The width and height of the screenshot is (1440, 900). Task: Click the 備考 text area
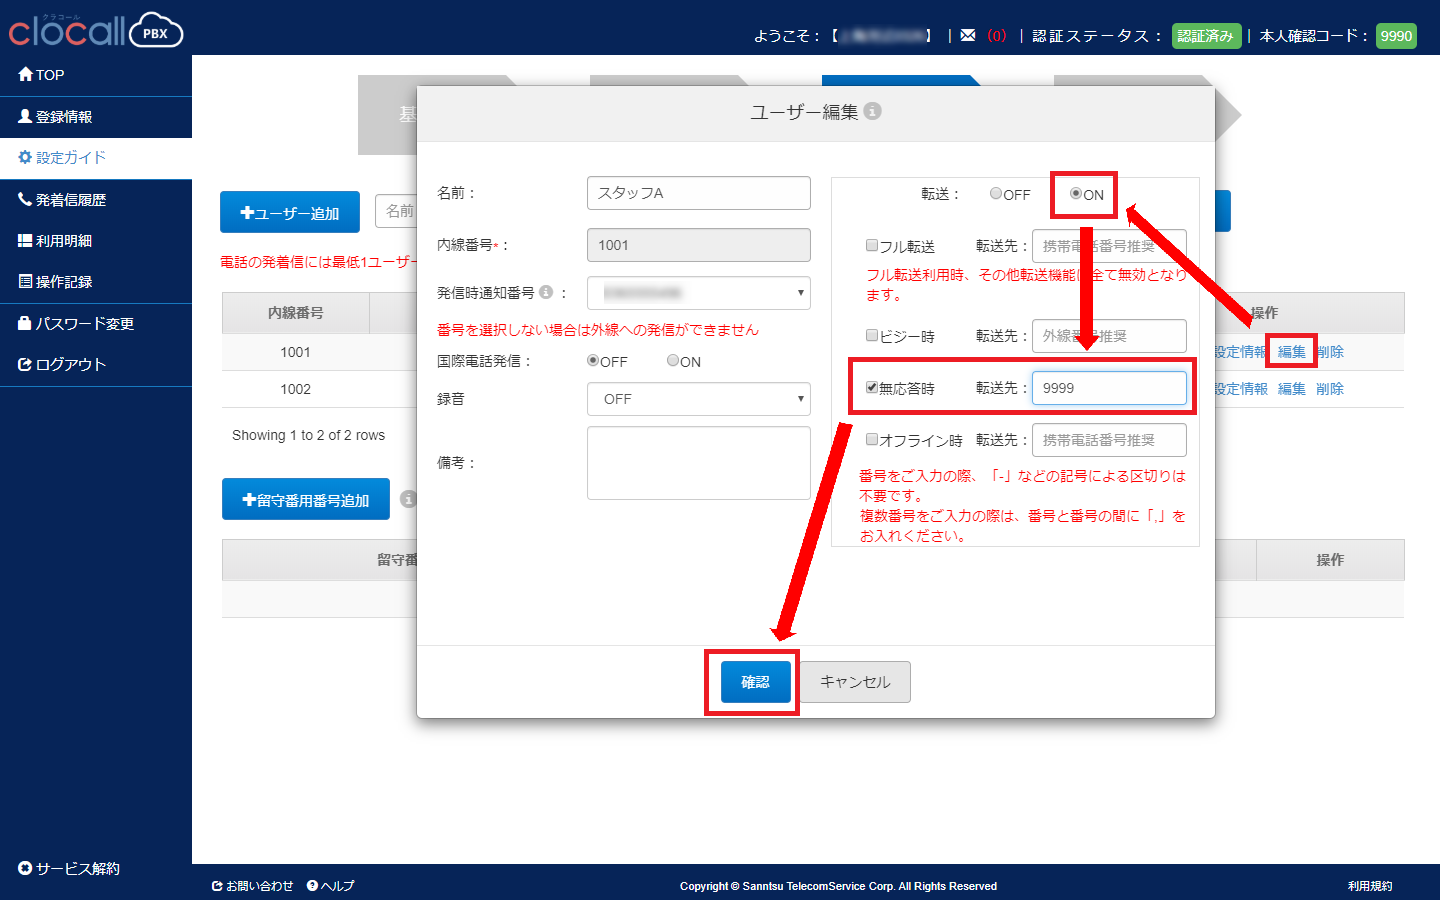tap(699, 463)
